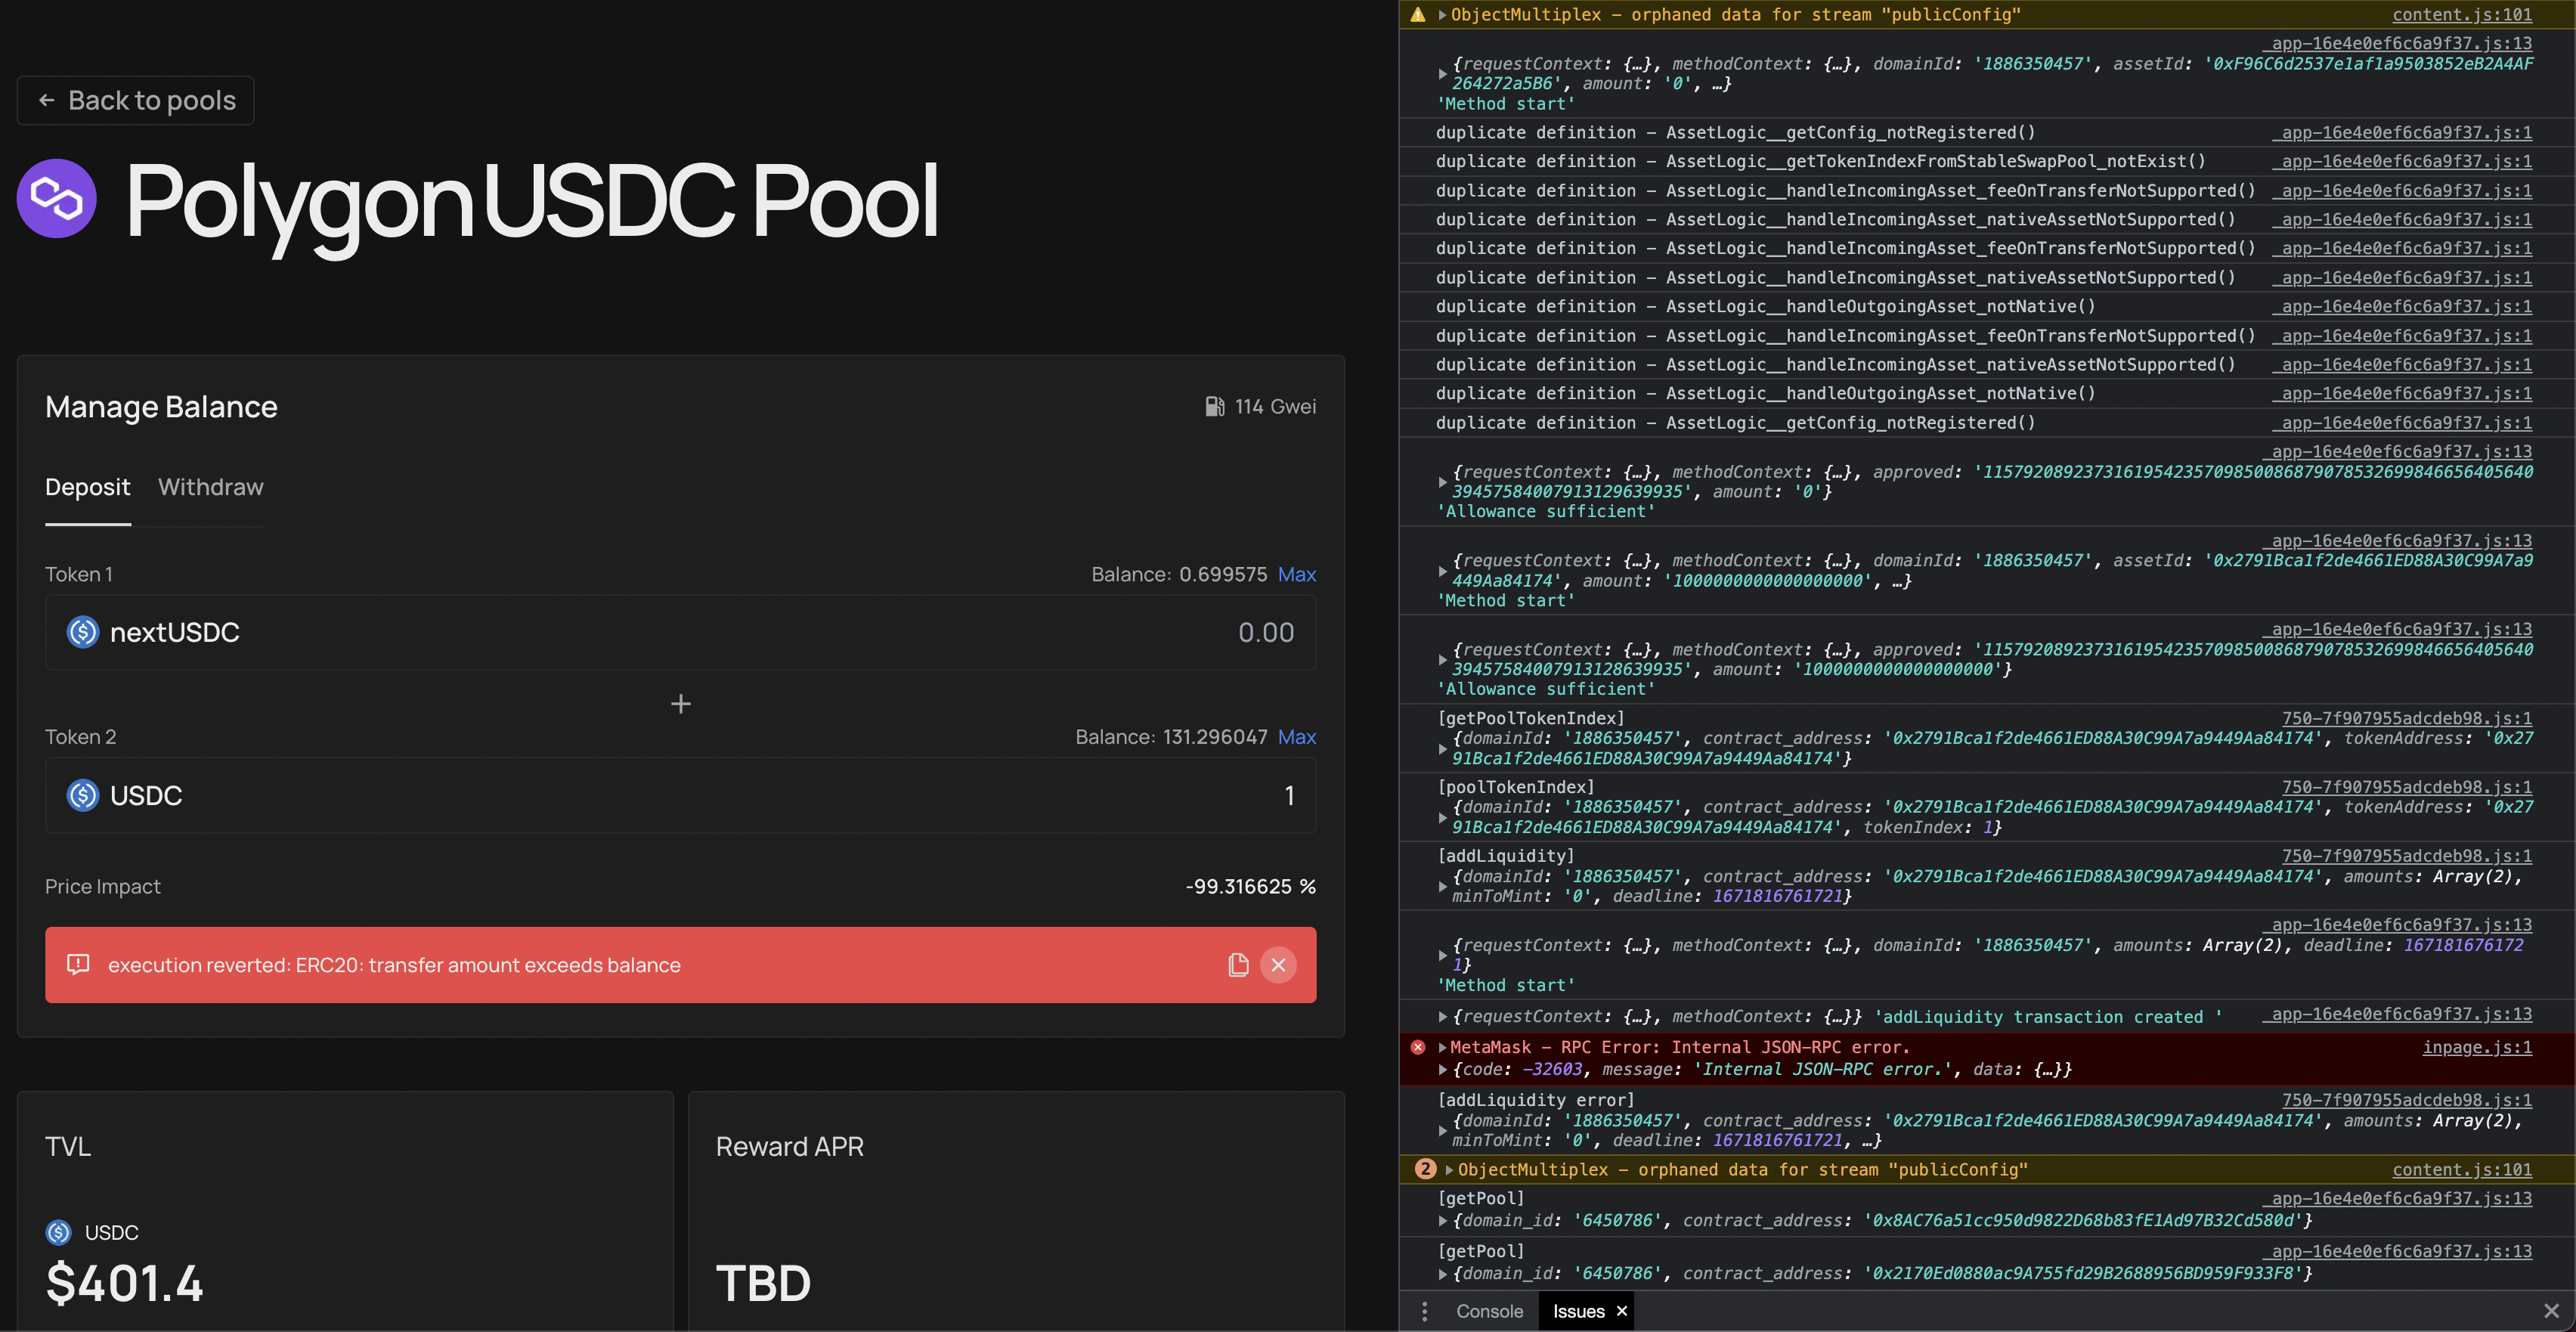Viewport: 2576px width, 1332px height.
Task: Select the Issues drawer tab
Action: tap(1578, 1311)
